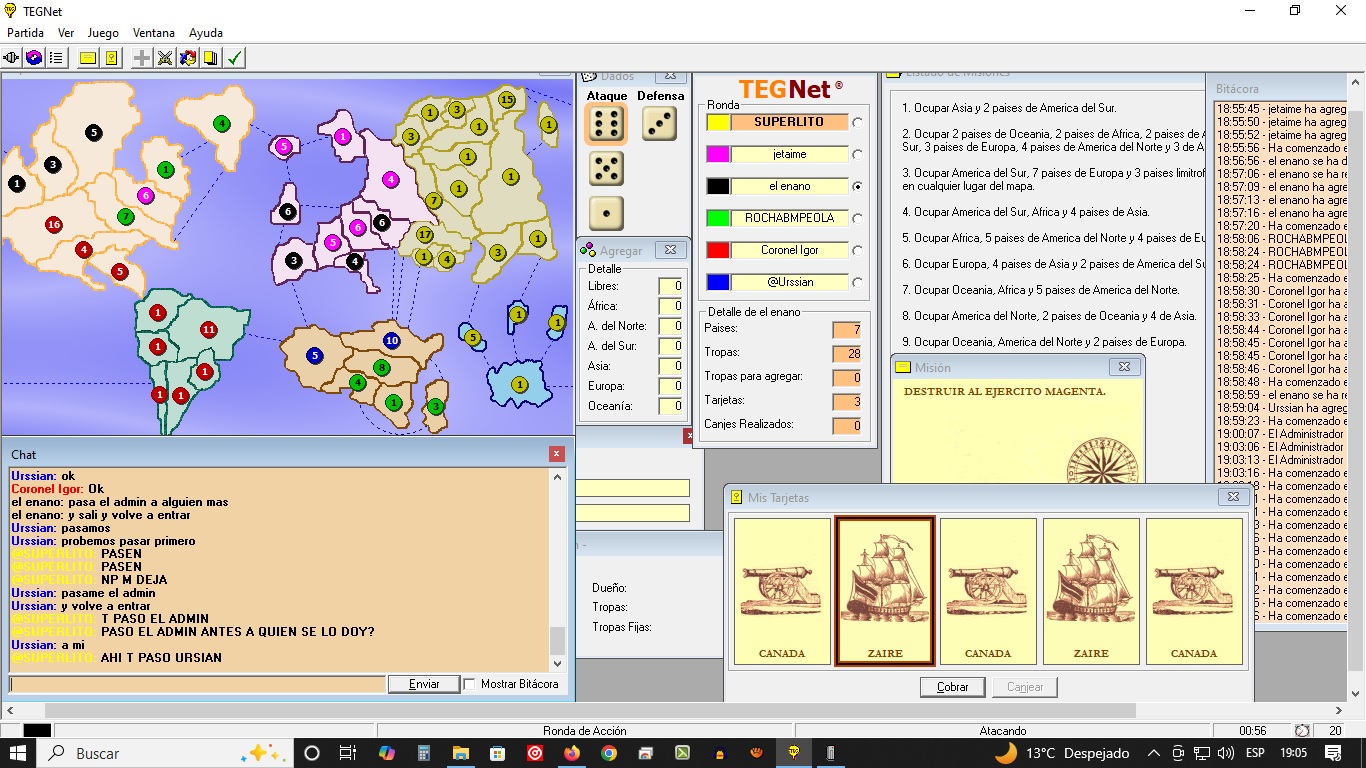1366x768 pixels.
Task: Click the Canjear button
Action: (x=1025, y=687)
